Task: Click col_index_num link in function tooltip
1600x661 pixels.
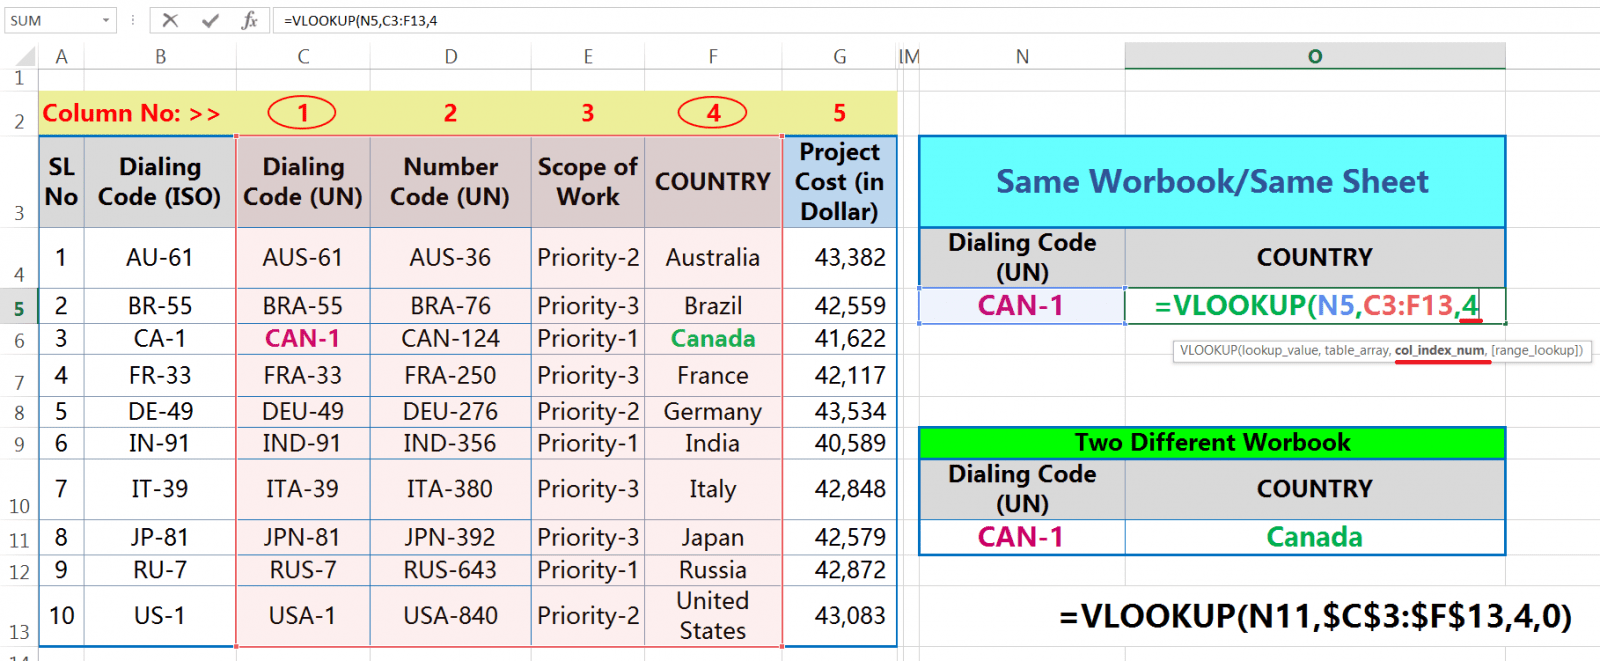Action: pyautogui.click(x=1440, y=350)
